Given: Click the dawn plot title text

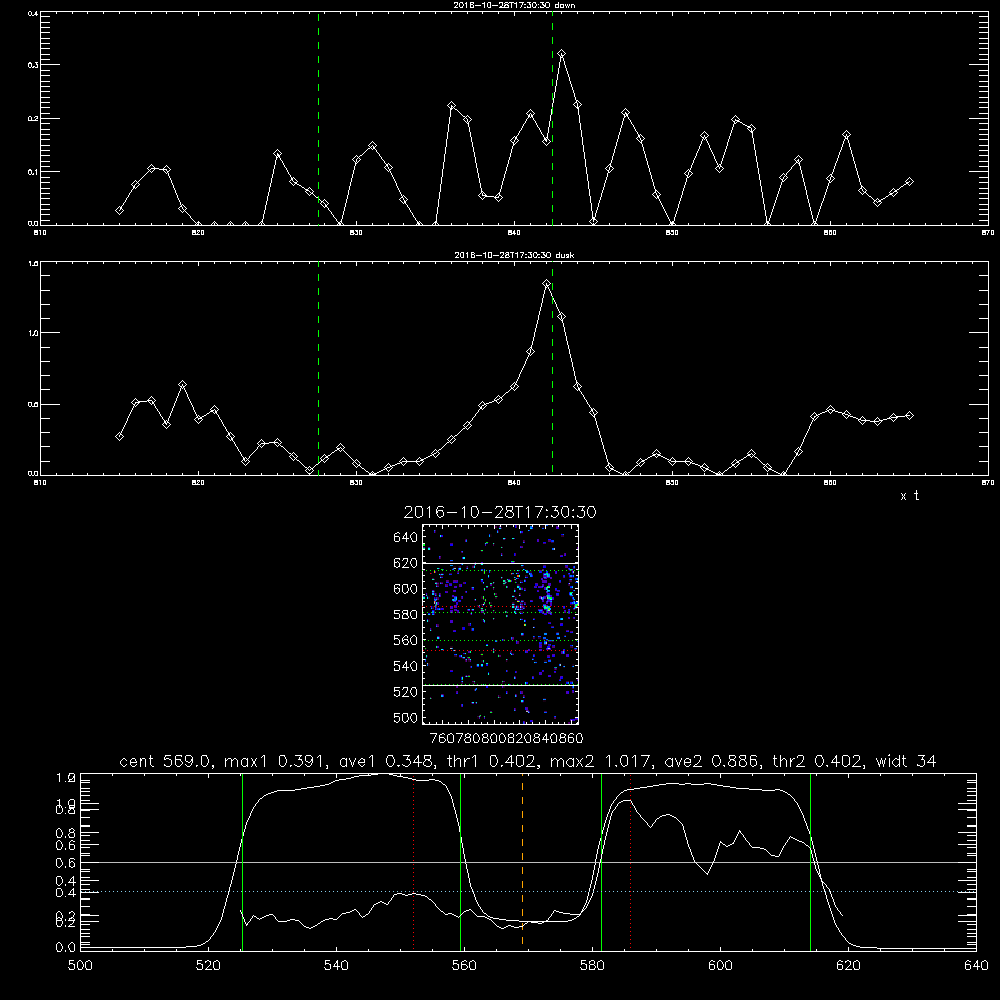Looking at the screenshot, I should tap(514, 5).
